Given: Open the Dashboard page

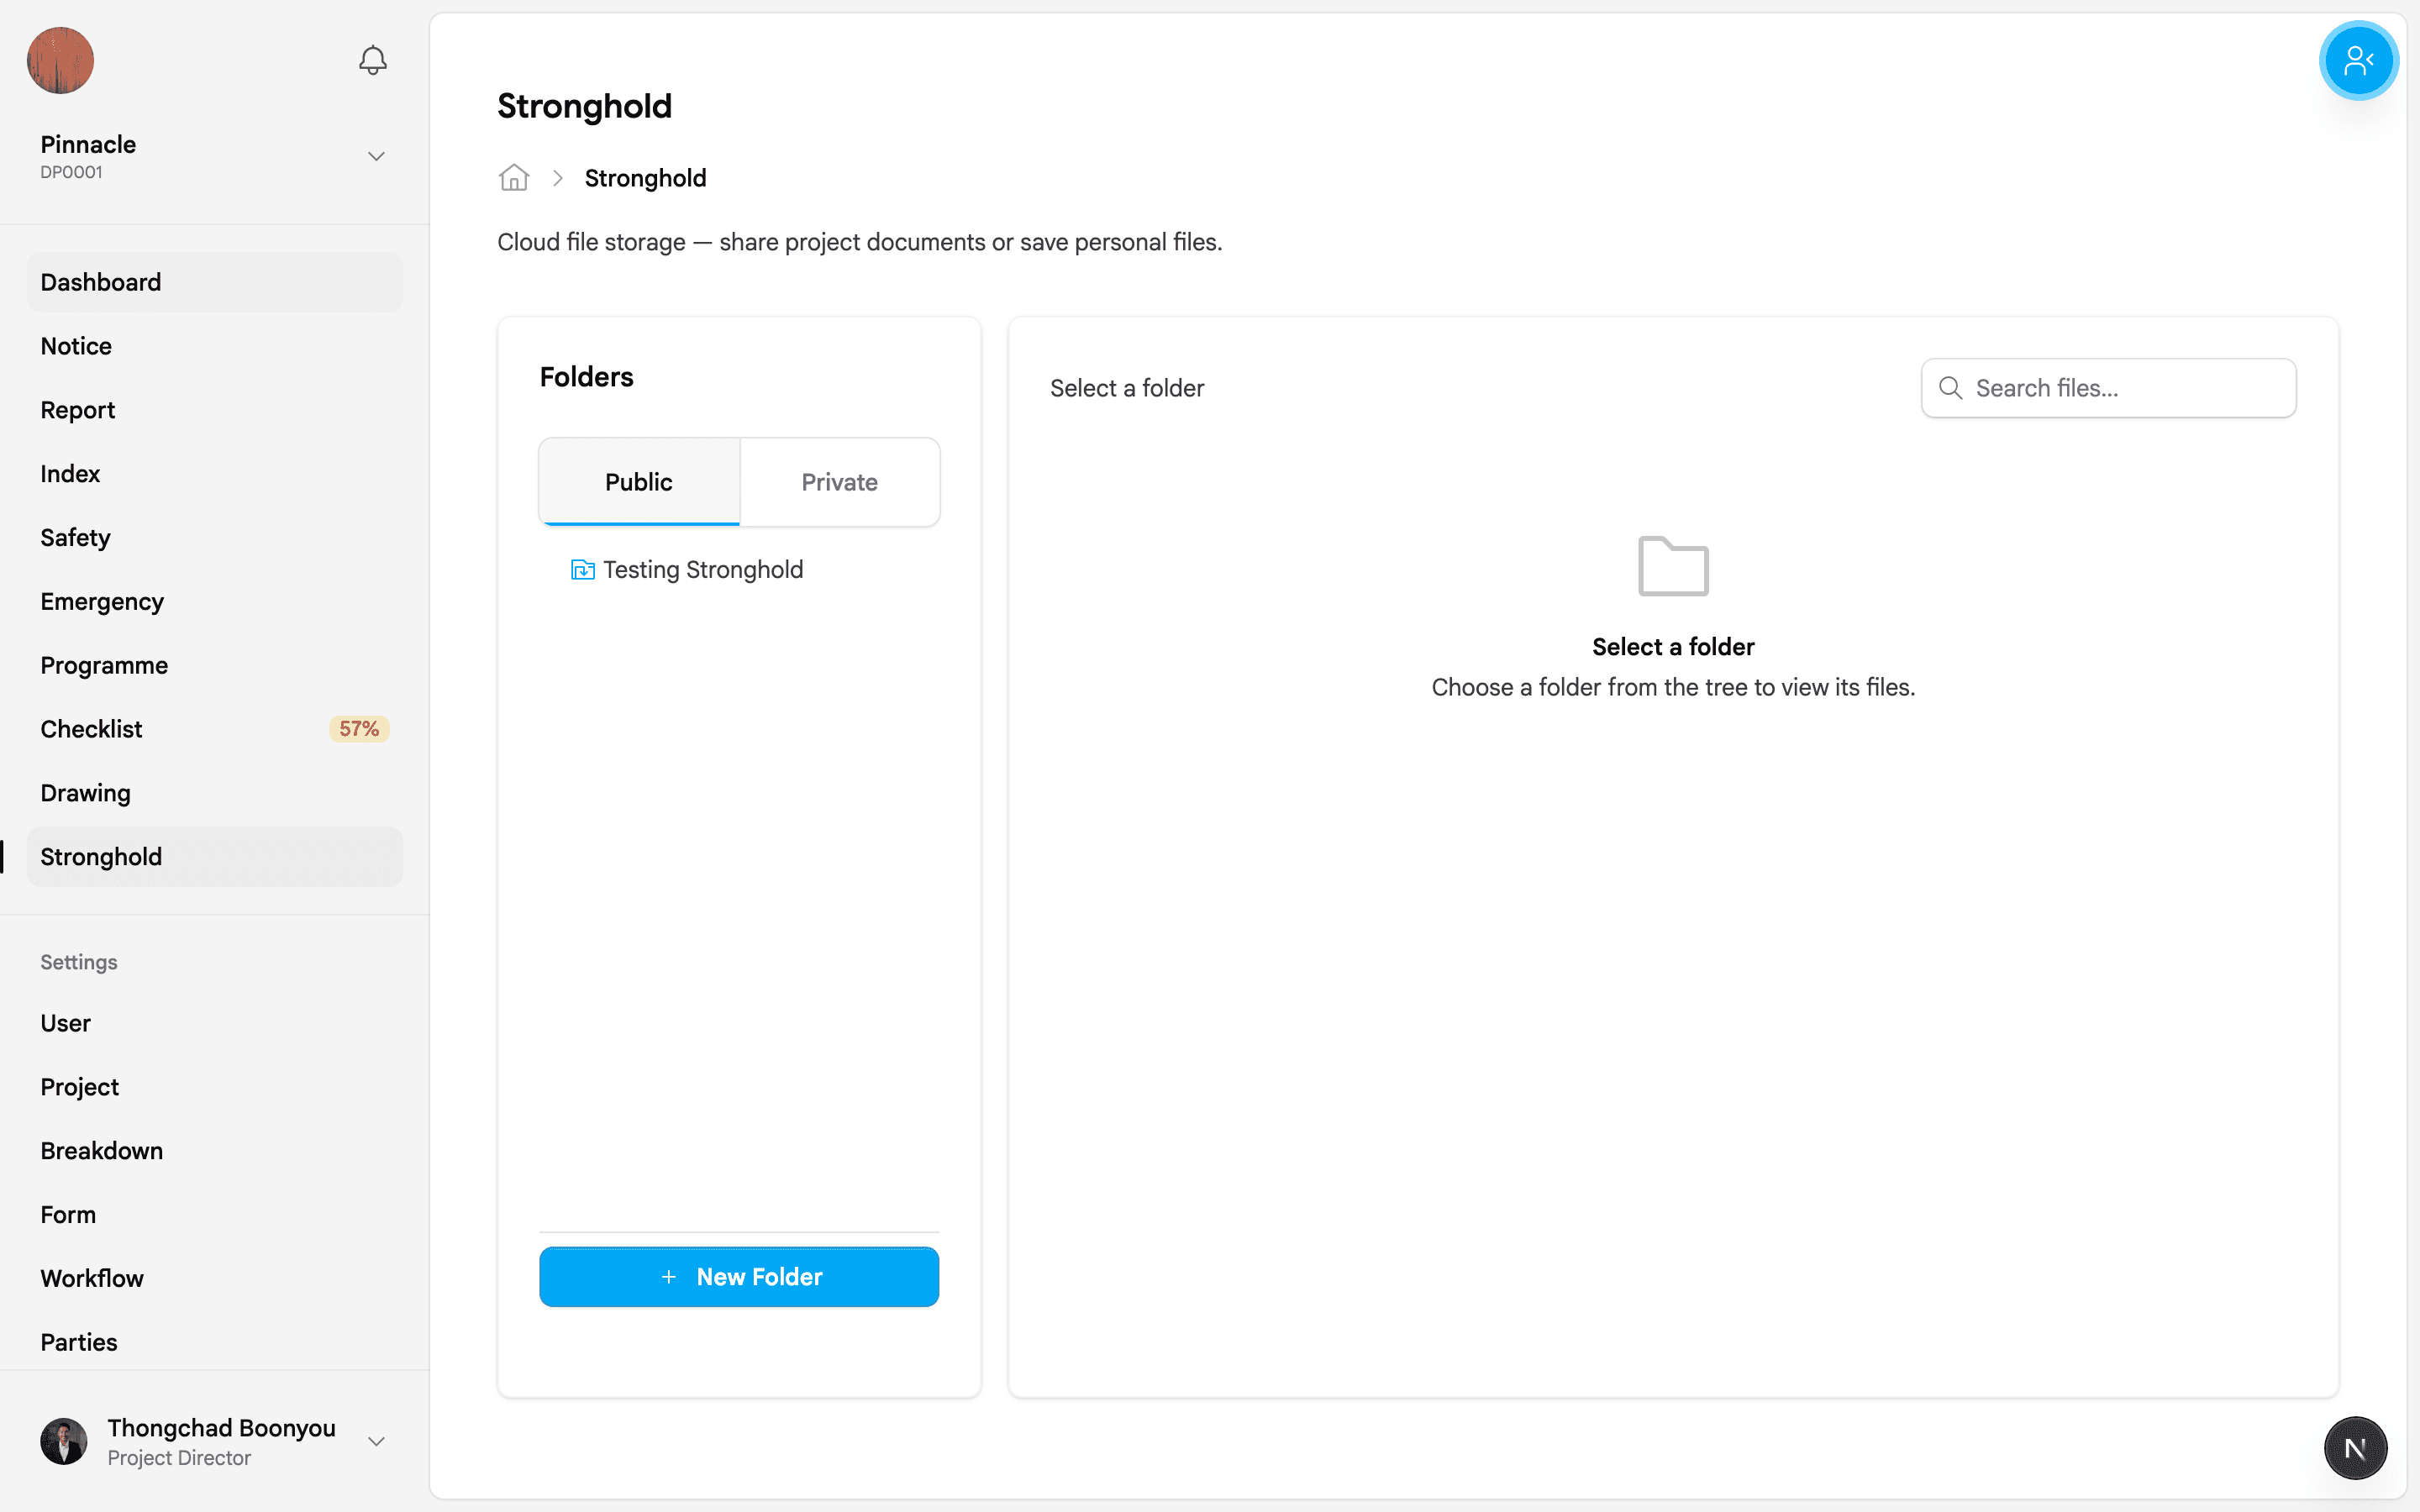Looking at the screenshot, I should click(101, 282).
